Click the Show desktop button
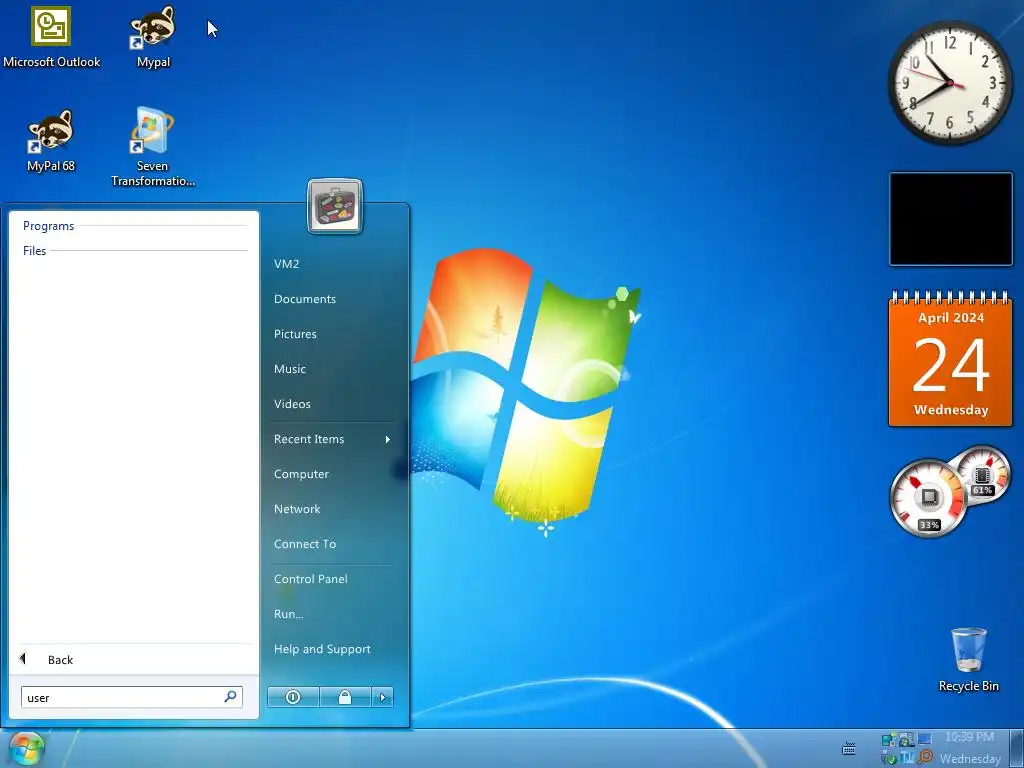This screenshot has width=1024, height=768. [x=1017, y=748]
